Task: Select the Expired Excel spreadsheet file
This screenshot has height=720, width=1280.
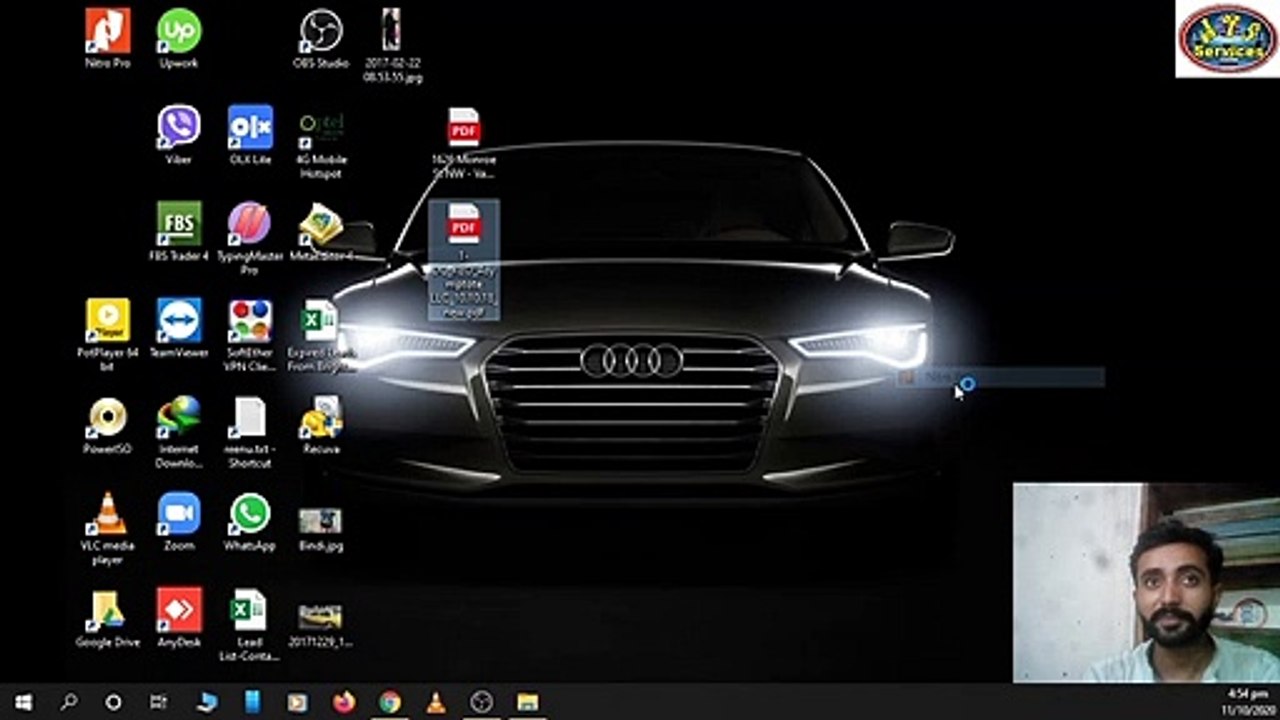Action: point(321,335)
